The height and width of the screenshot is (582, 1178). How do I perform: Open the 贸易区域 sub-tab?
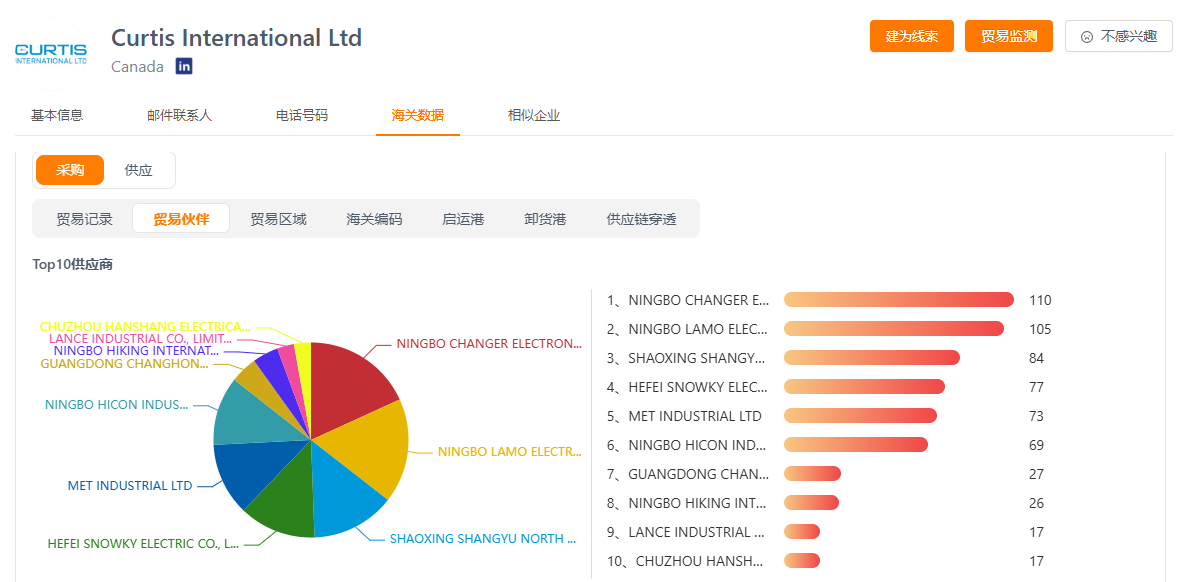pyautogui.click(x=278, y=219)
